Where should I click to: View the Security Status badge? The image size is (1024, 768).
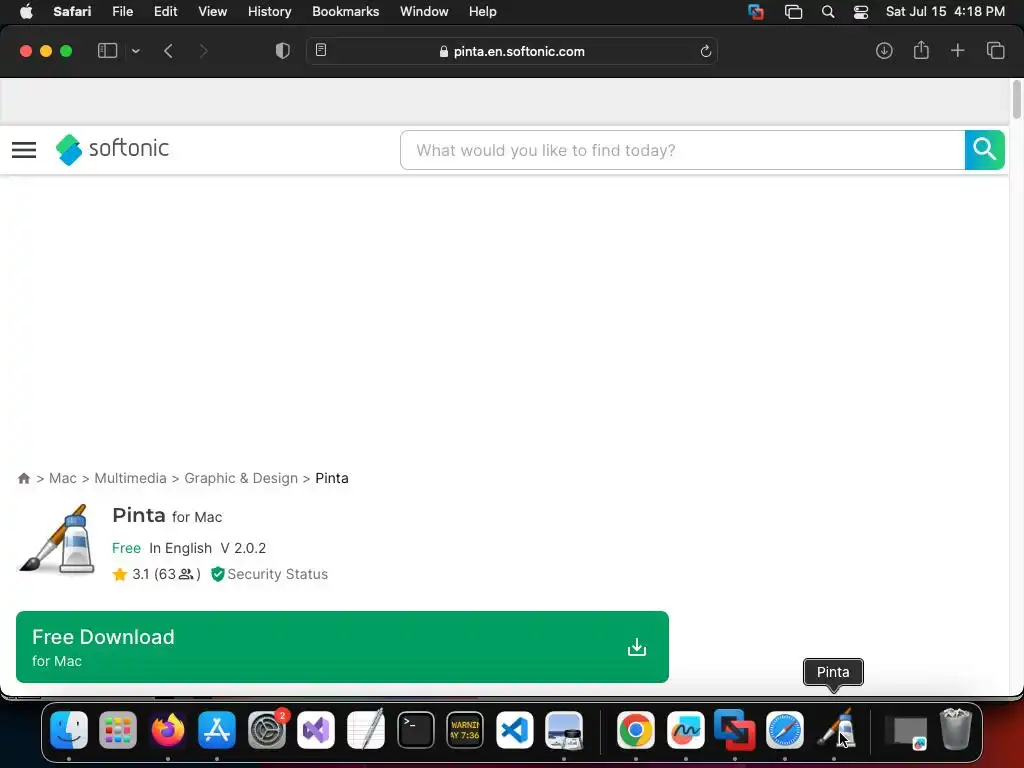(x=269, y=574)
